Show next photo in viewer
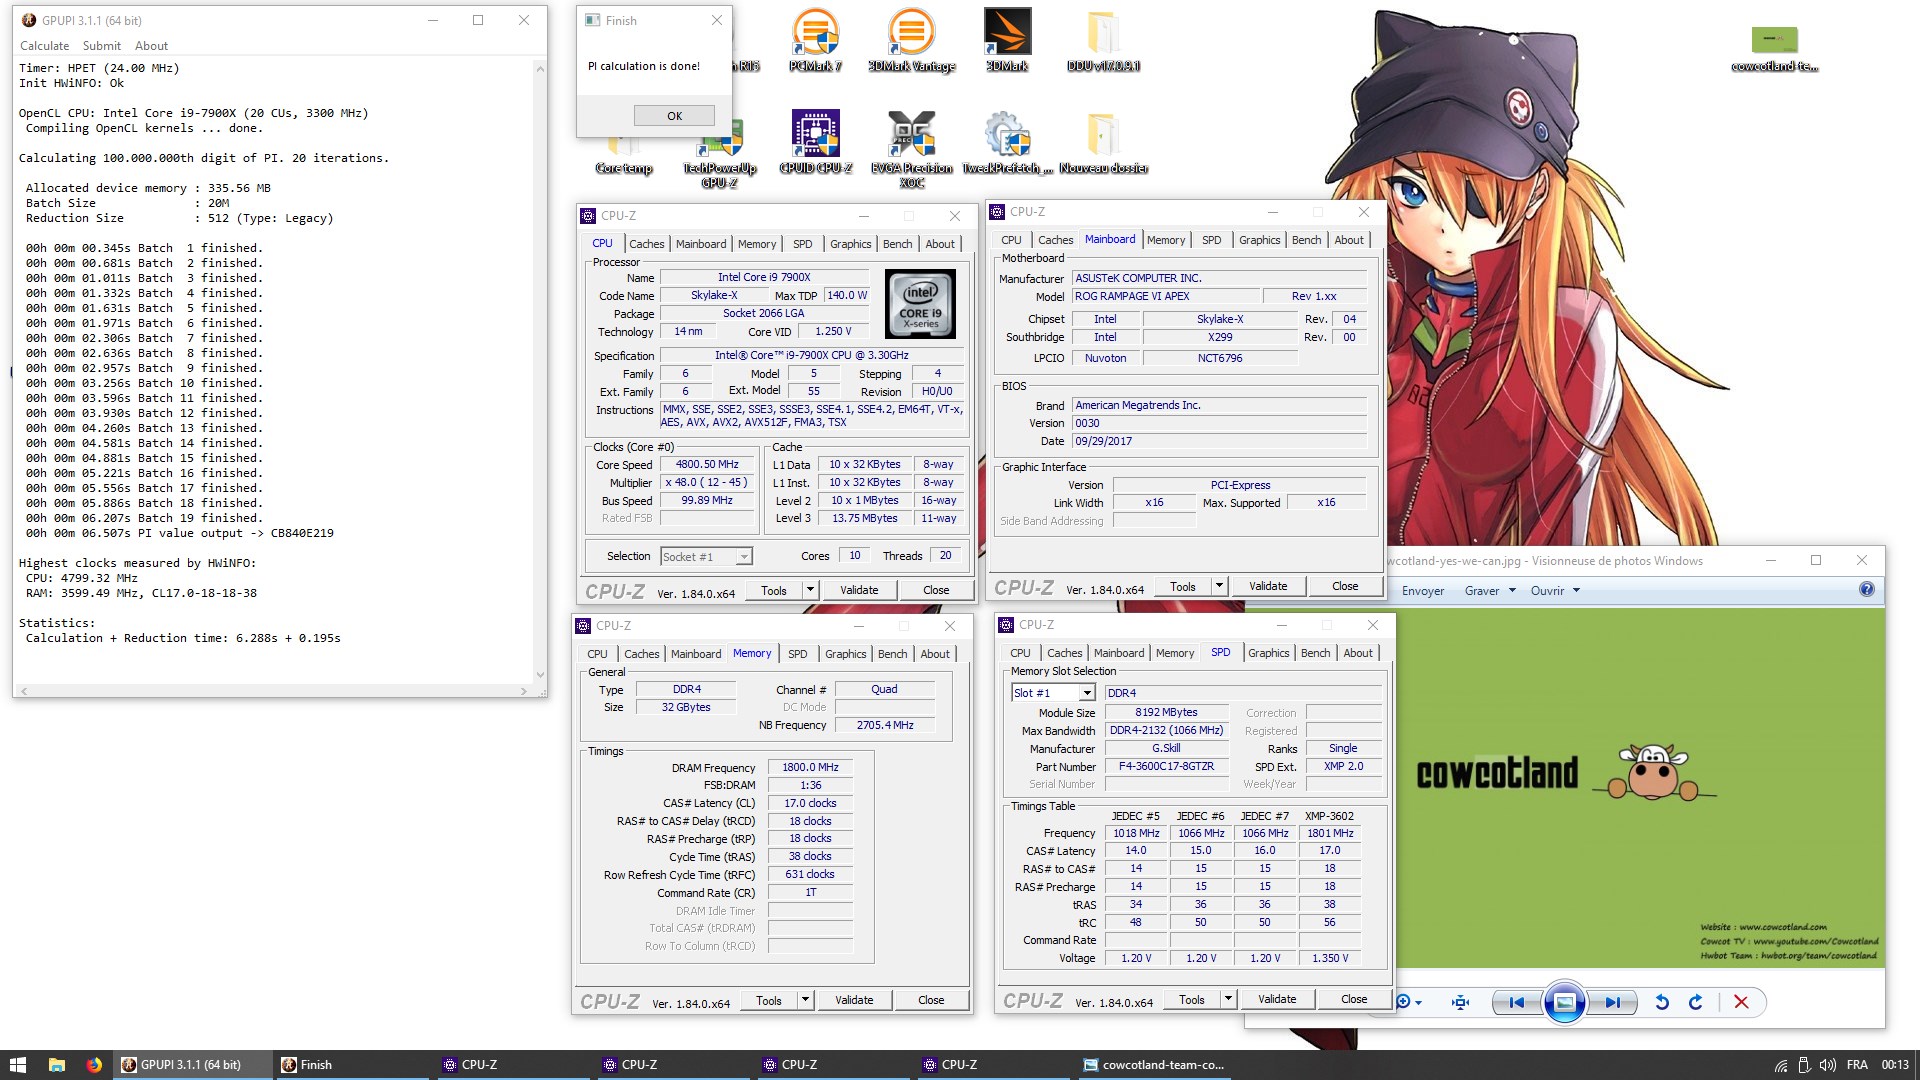 [x=1612, y=1002]
